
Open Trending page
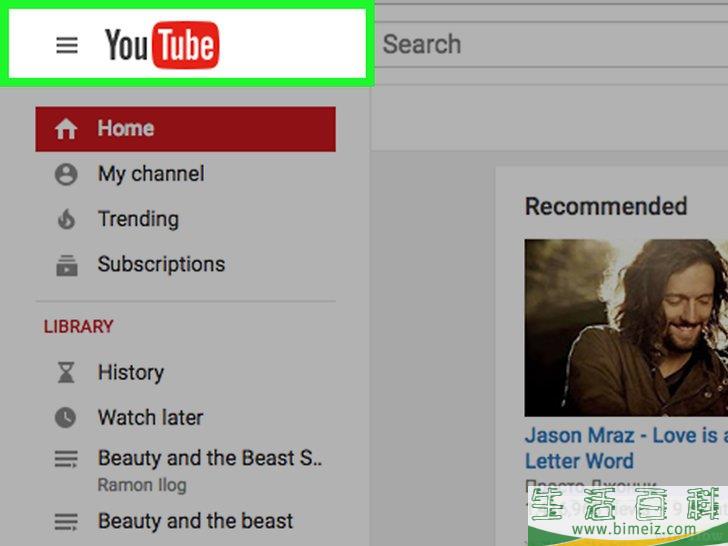(x=138, y=219)
